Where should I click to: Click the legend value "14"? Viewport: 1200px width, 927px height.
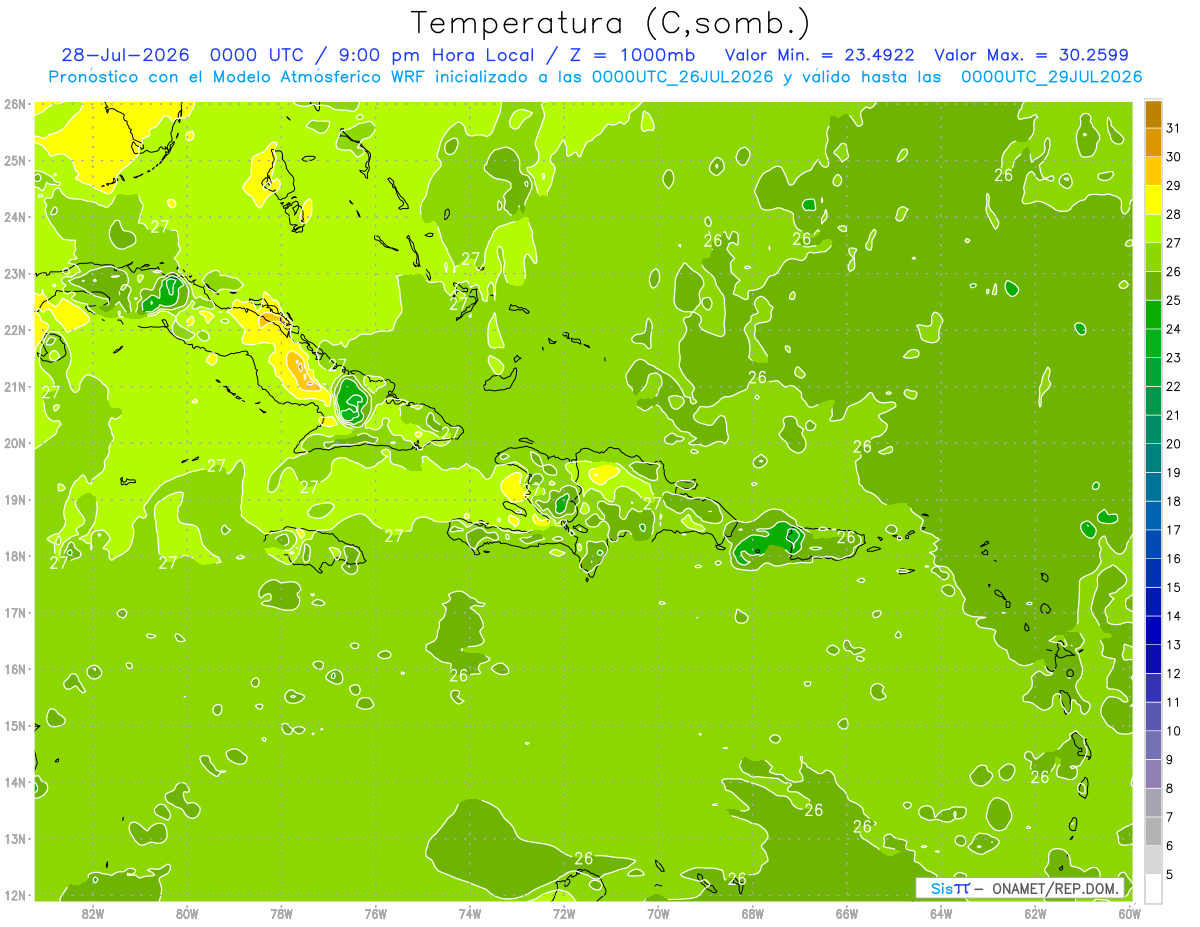point(1174,616)
